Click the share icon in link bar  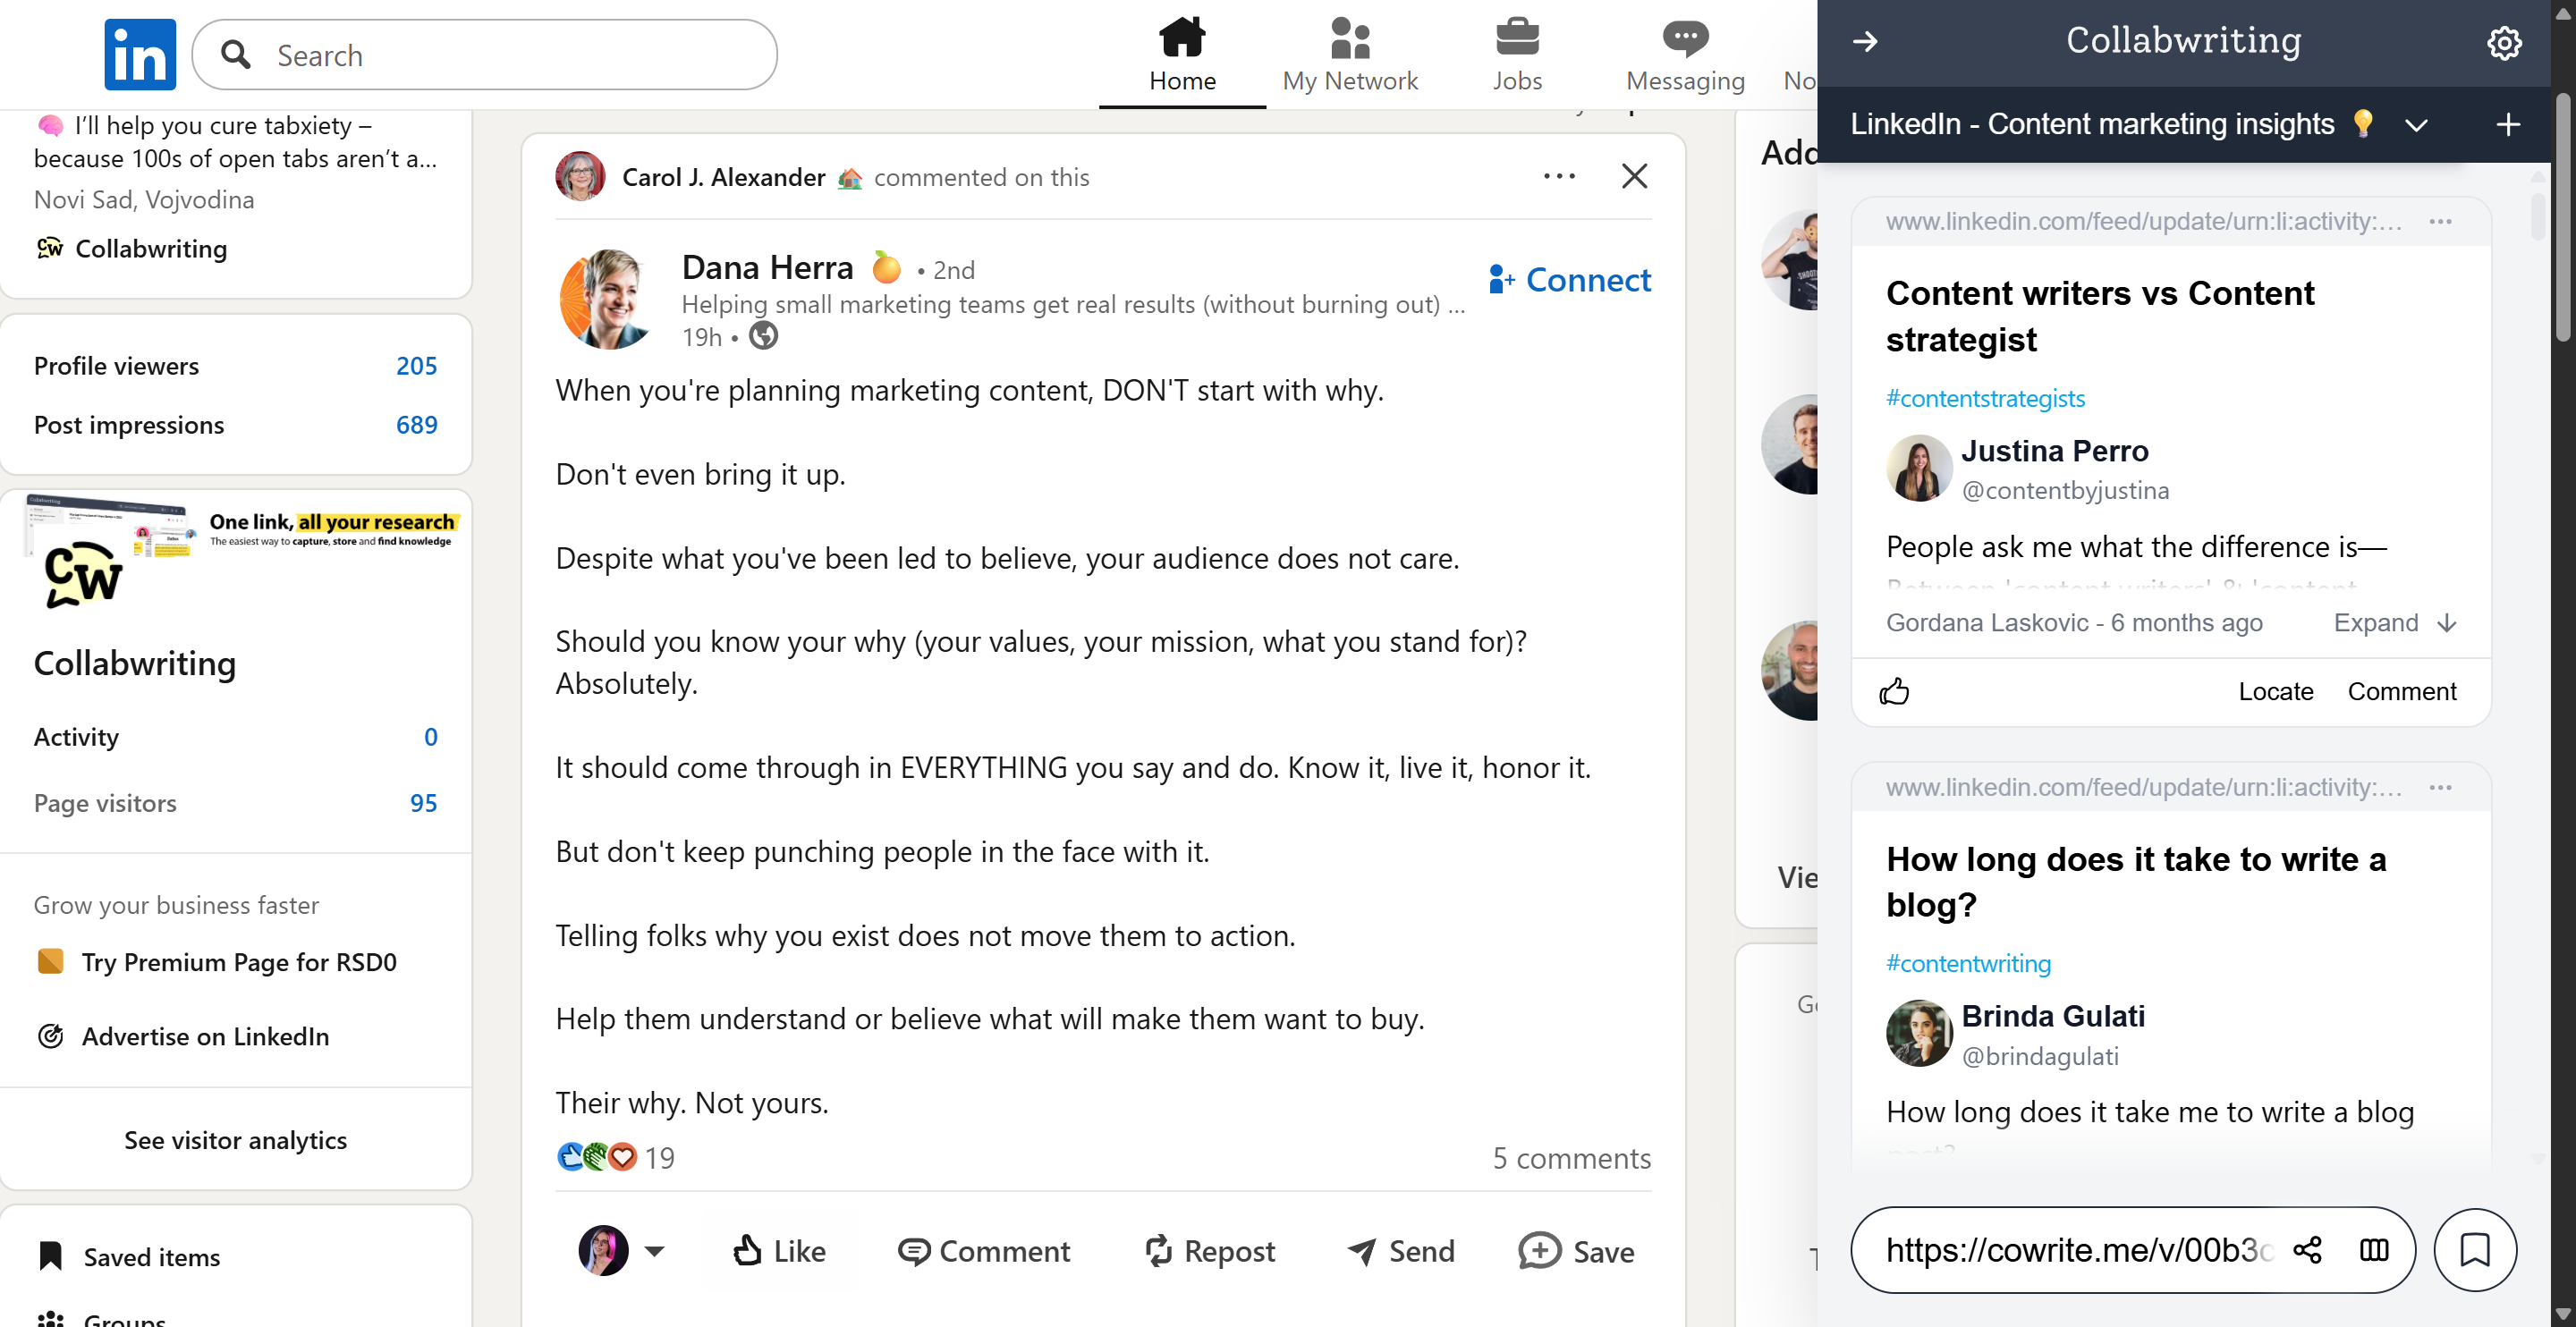2307,1250
